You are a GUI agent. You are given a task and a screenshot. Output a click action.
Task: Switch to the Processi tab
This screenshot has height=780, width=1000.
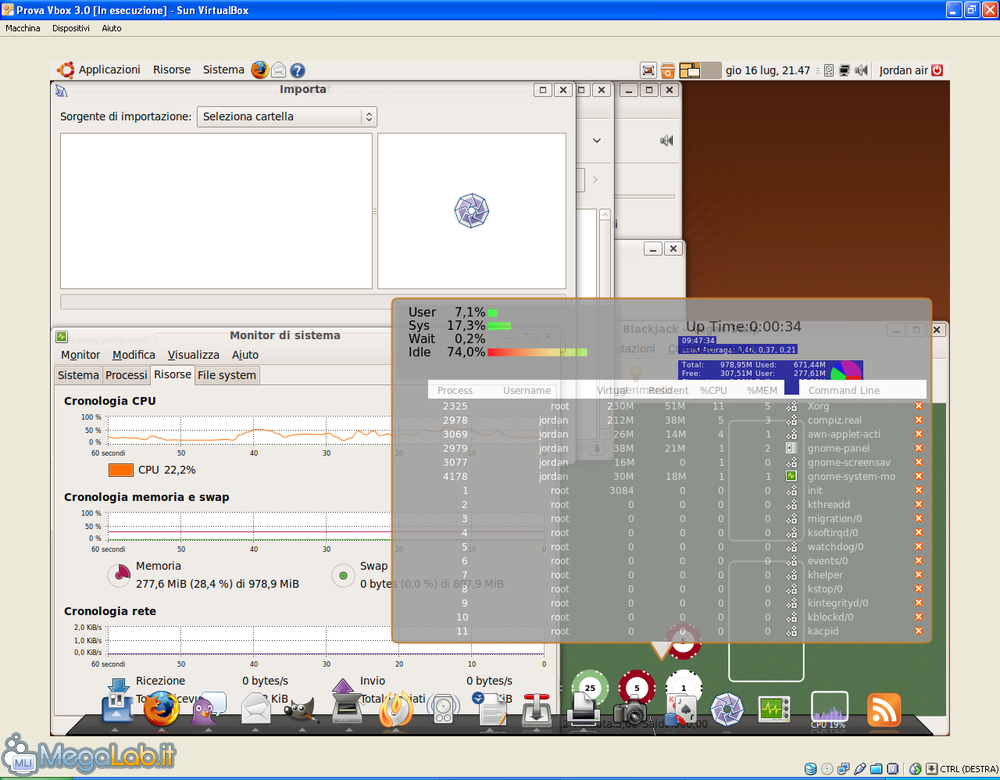tap(126, 375)
